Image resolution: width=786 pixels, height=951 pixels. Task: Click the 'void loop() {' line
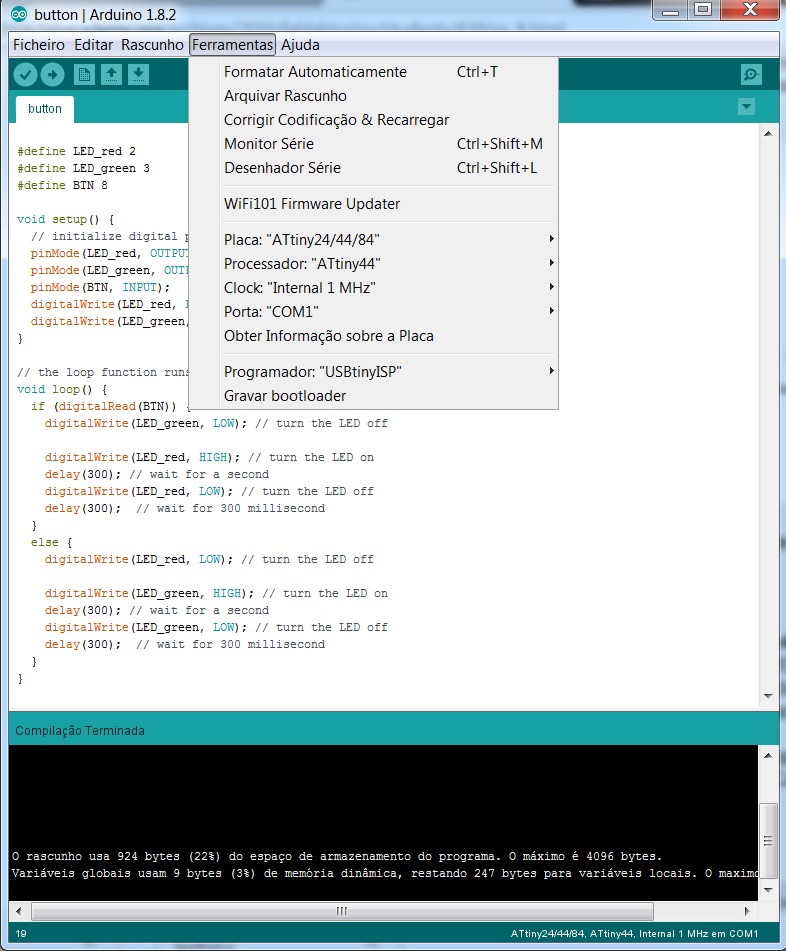(62, 389)
